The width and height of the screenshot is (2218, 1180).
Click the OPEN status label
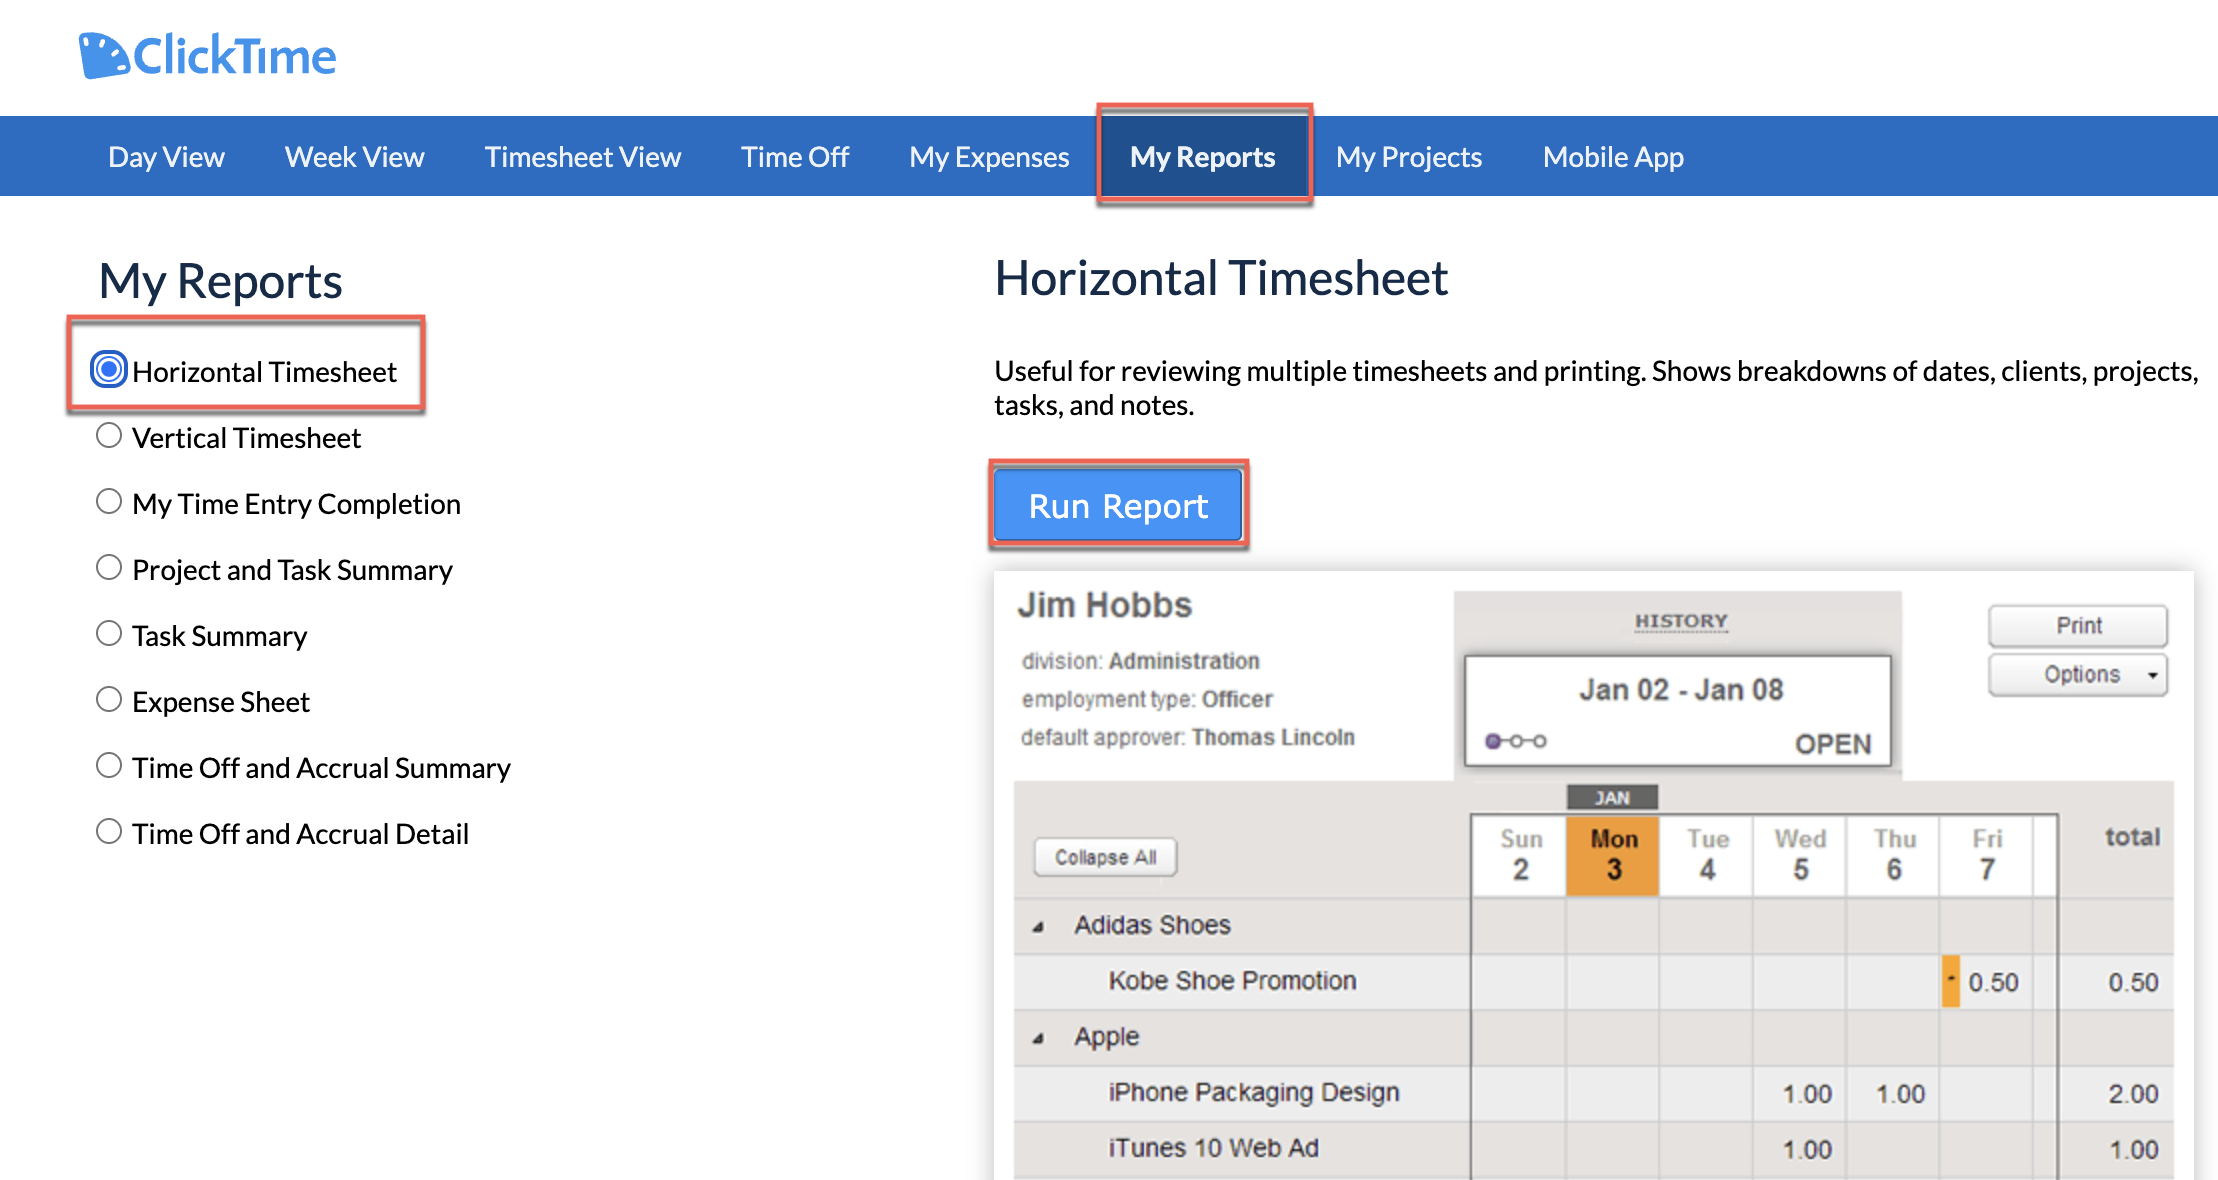(1832, 744)
